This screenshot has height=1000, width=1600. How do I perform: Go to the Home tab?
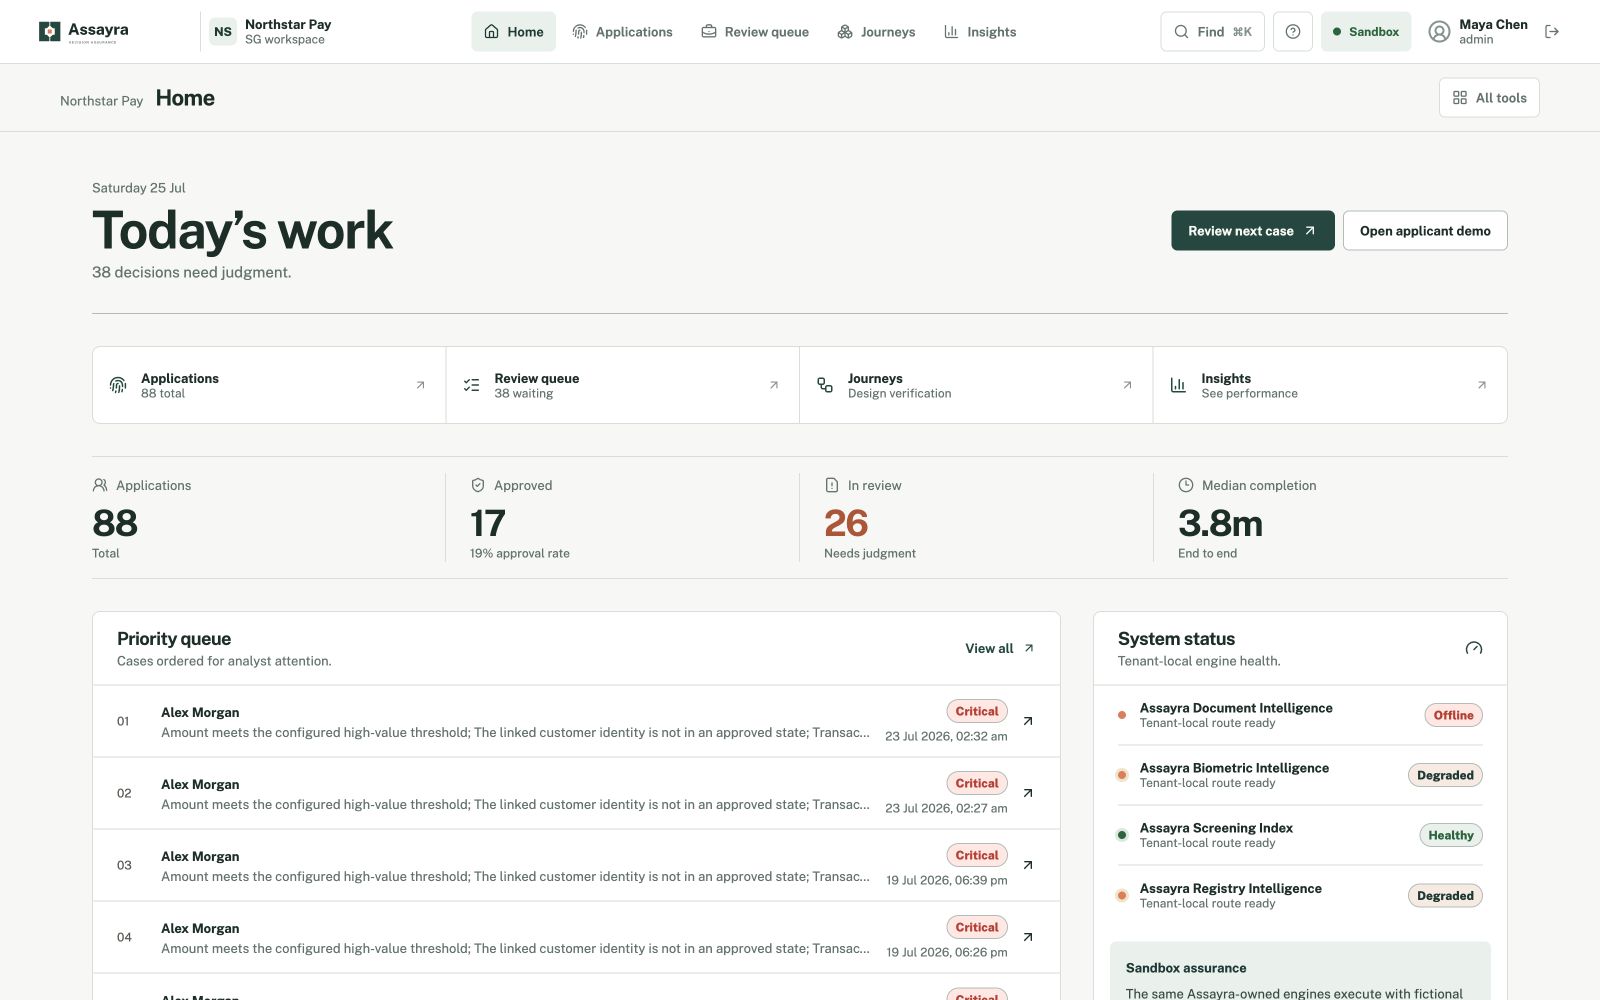click(514, 32)
